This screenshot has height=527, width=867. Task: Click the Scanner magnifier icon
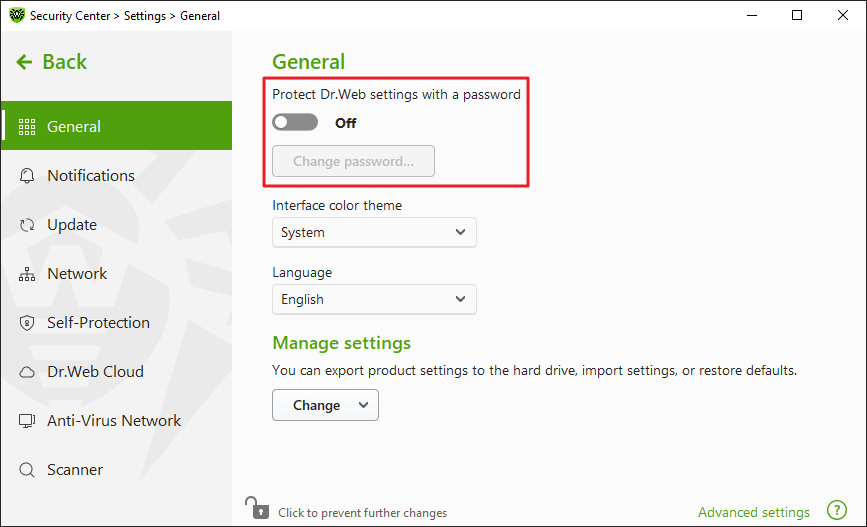27,470
